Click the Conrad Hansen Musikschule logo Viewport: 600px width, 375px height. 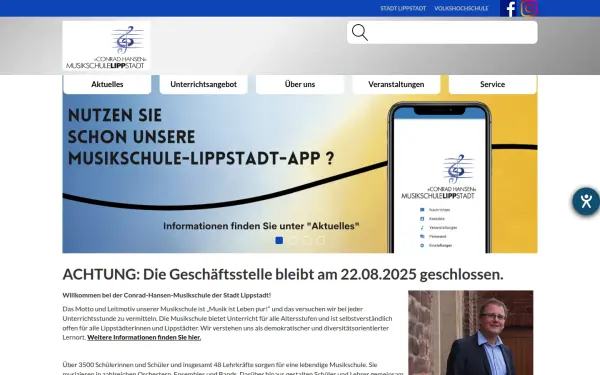106,47
